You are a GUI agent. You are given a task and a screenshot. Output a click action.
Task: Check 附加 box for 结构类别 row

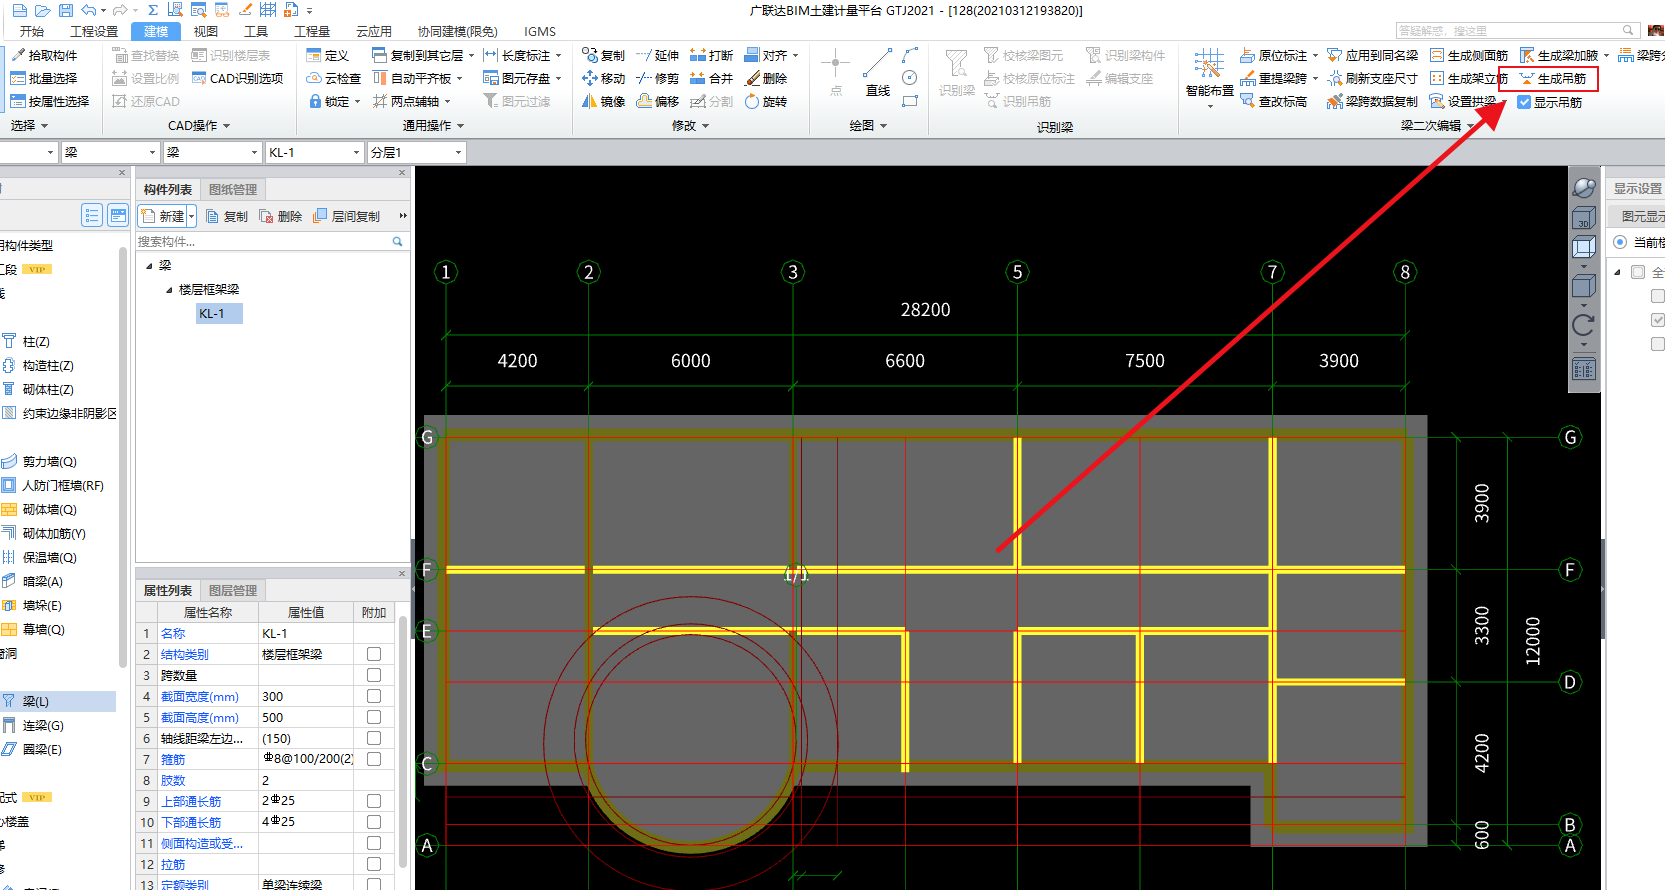[x=374, y=654]
